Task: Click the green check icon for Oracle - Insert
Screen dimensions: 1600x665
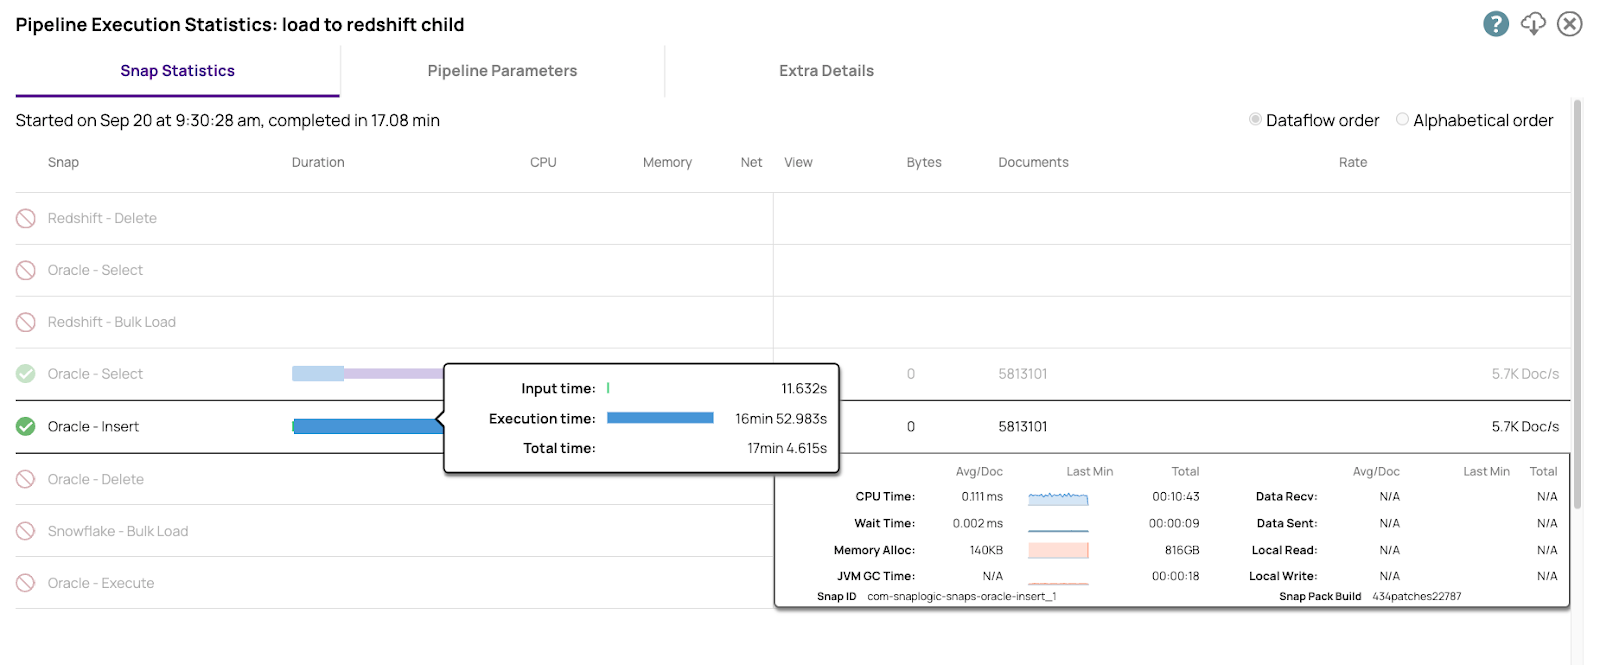Action: (x=26, y=427)
